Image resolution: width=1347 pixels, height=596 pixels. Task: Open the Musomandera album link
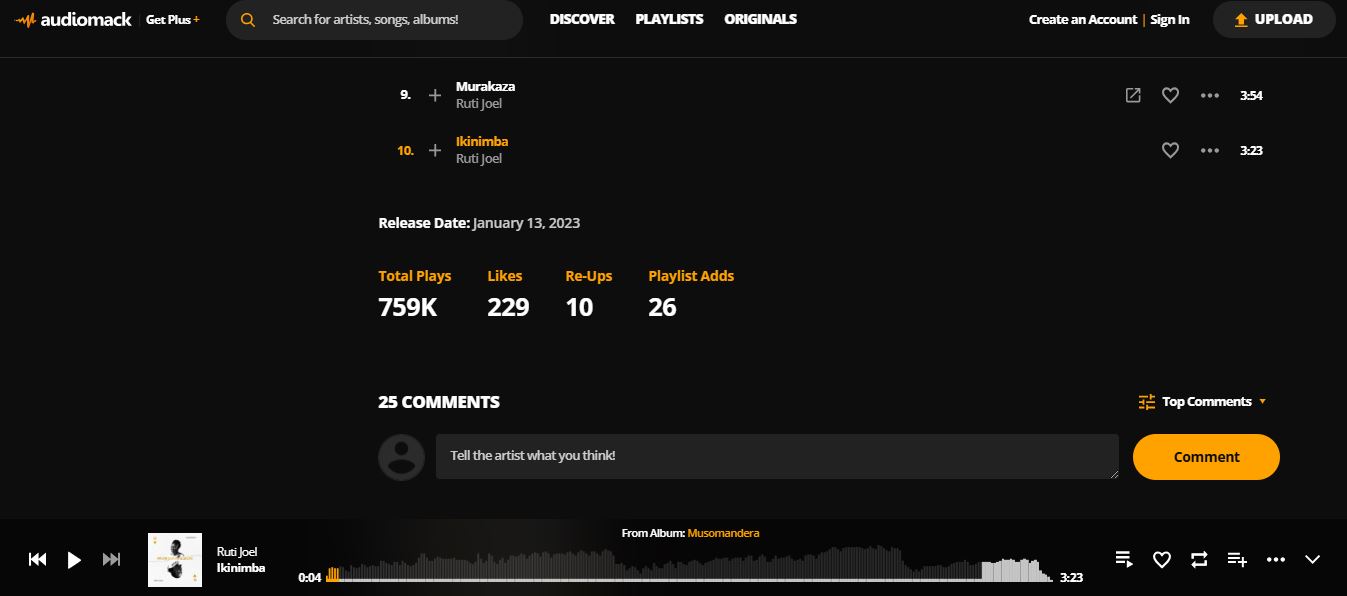pos(723,533)
